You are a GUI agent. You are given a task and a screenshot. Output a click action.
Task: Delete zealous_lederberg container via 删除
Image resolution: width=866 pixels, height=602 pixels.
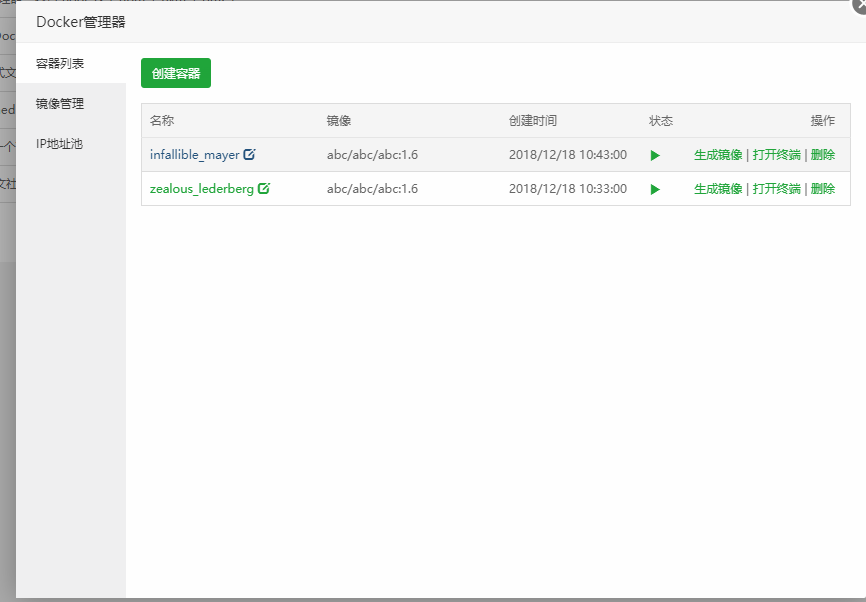[823, 189]
